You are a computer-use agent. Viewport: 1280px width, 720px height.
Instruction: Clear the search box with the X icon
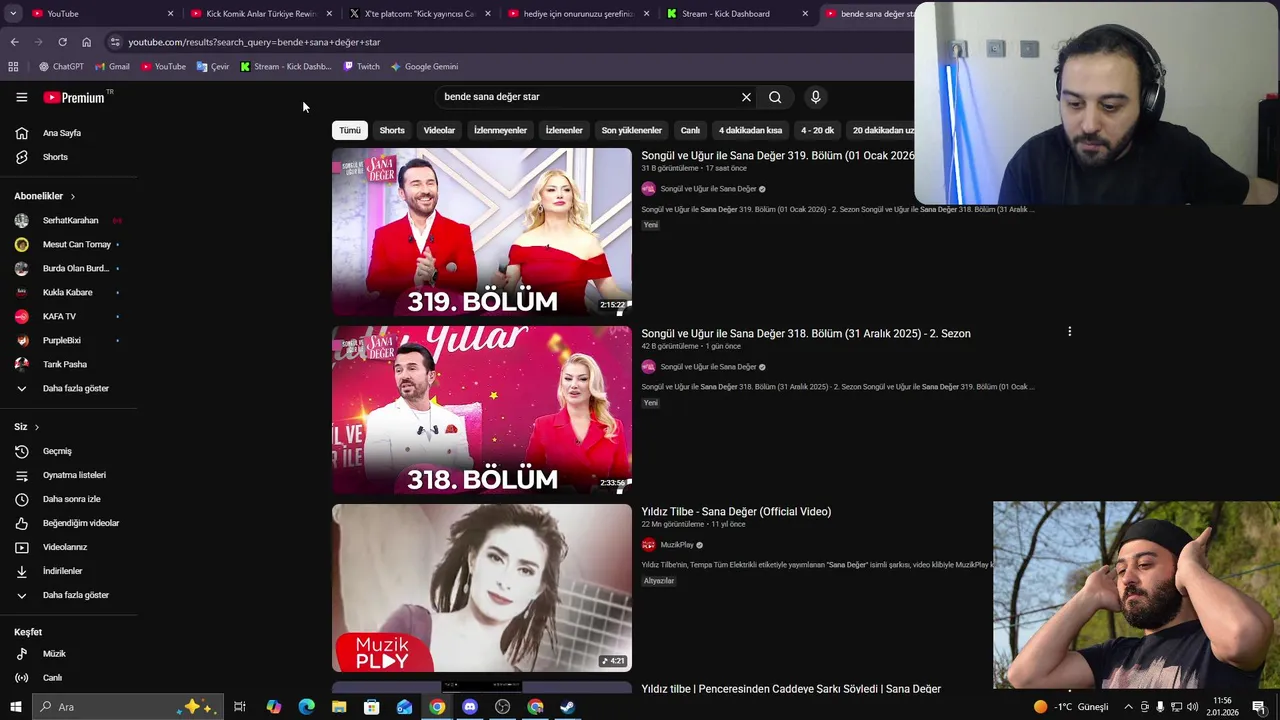[746, 97]
